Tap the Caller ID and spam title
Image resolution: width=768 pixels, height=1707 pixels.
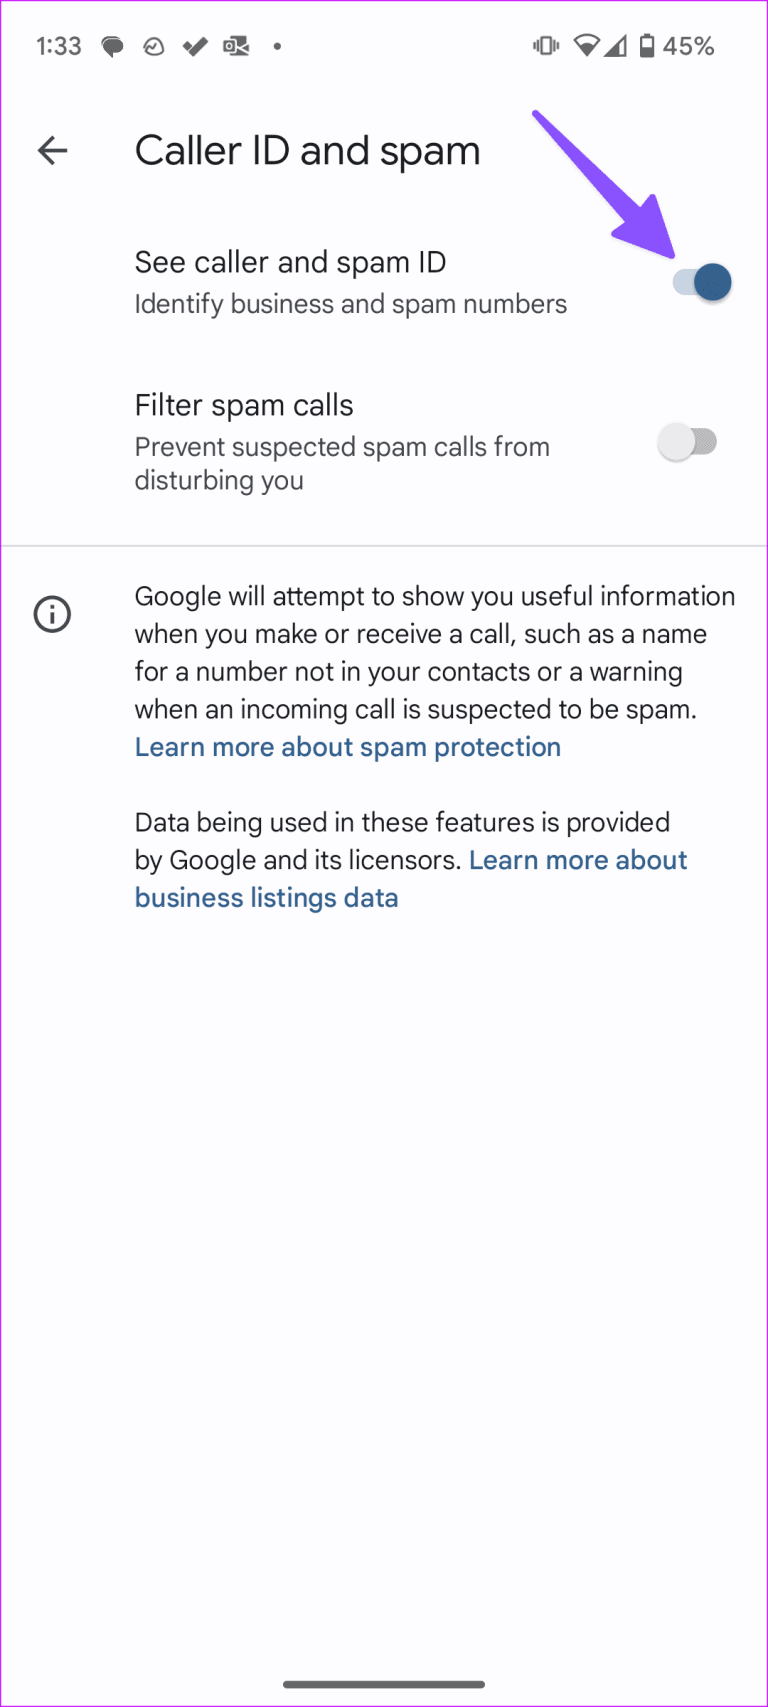click(x=307, y=150)
